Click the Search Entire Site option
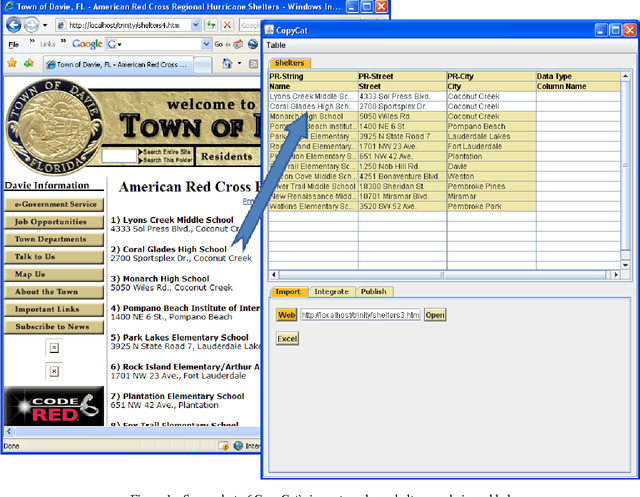This screenshot has height=497, width=640. pyautogui.click(x=164, y=152)
